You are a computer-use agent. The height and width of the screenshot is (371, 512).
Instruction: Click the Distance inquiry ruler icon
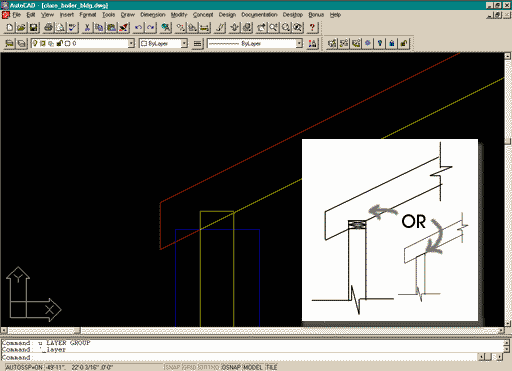coord(205,28)
